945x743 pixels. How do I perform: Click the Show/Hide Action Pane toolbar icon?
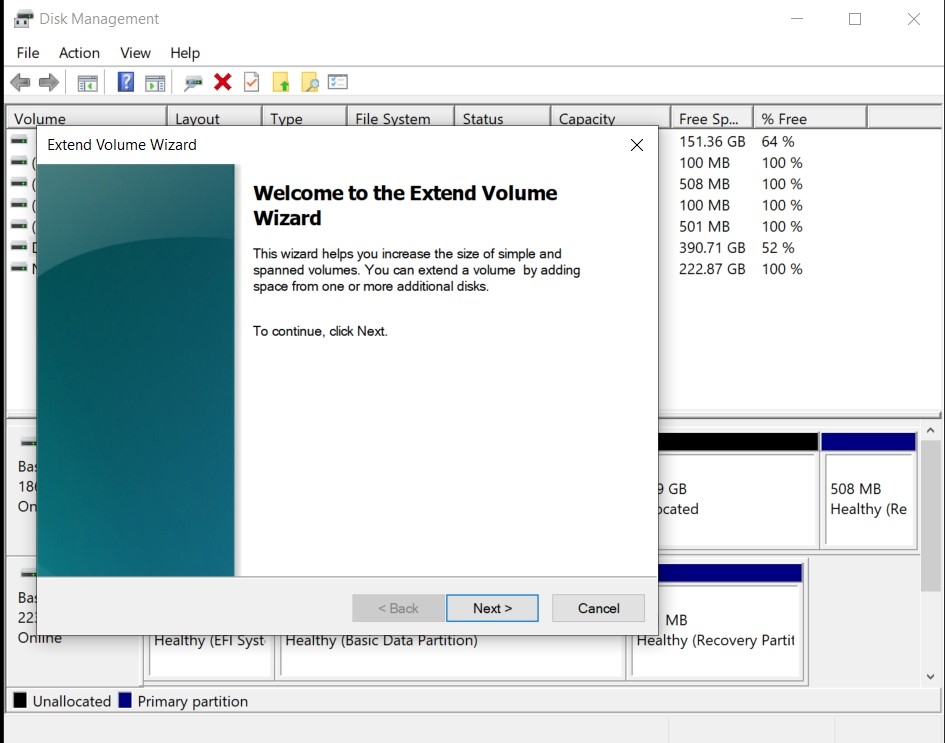(154, 81)
